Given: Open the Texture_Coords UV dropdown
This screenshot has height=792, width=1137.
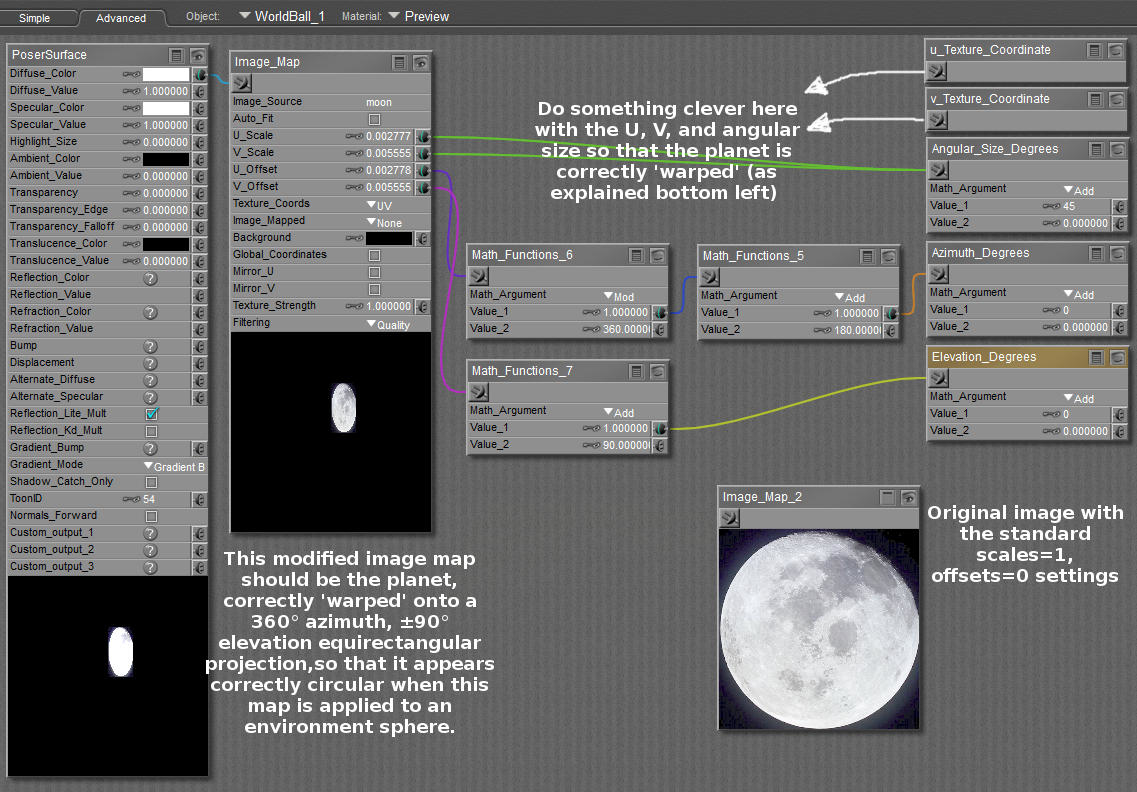Looking at the screenshot, I should (x=377, y=204).
